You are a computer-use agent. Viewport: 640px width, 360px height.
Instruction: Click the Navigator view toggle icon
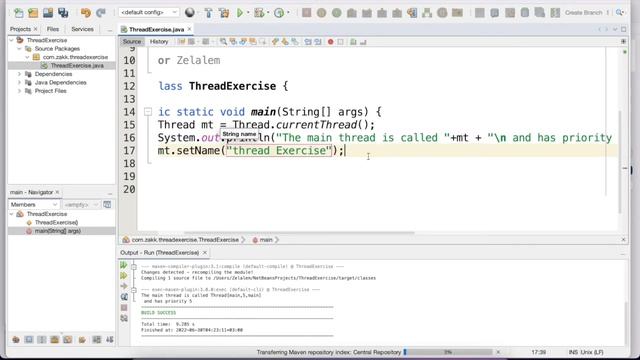click(107, 204)
